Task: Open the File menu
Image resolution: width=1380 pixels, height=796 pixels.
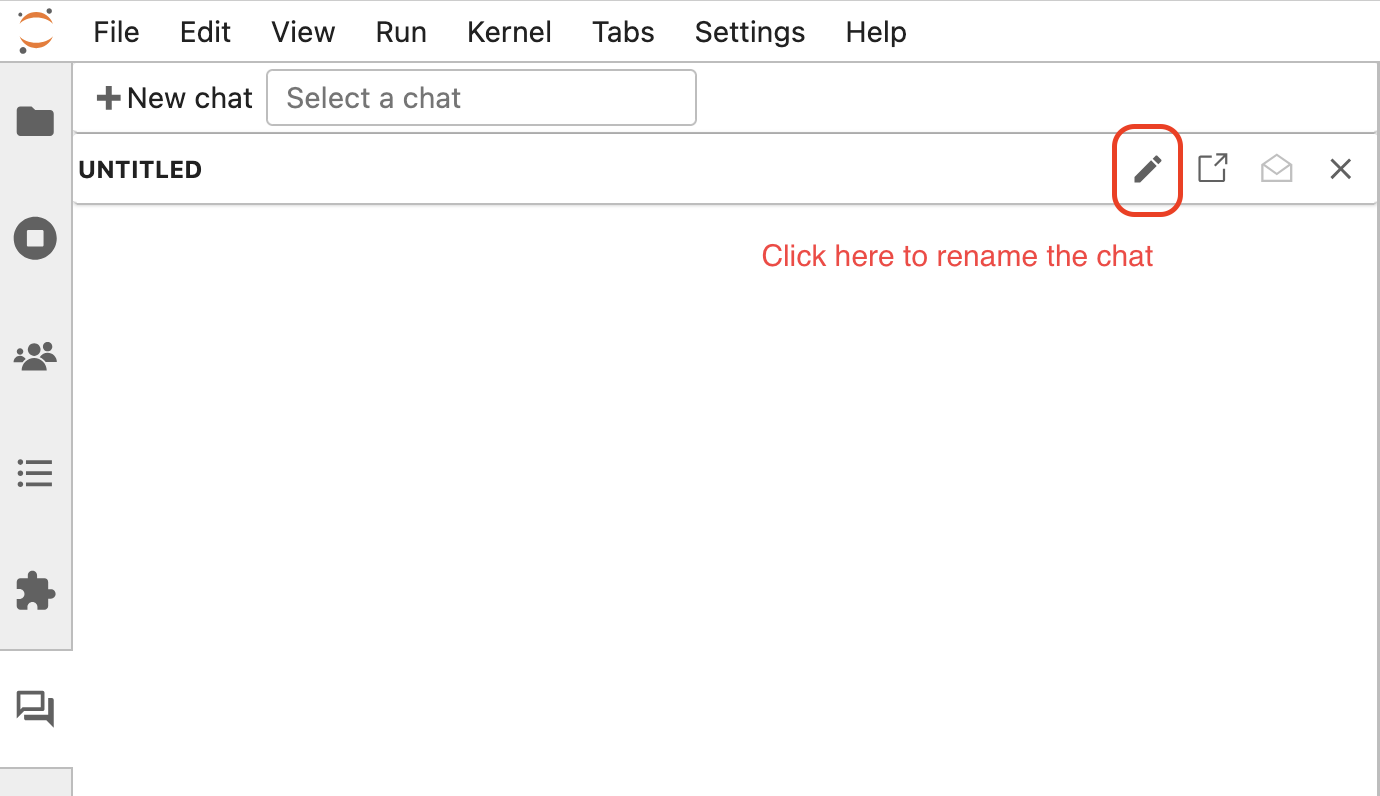Action: coord(116,32)
